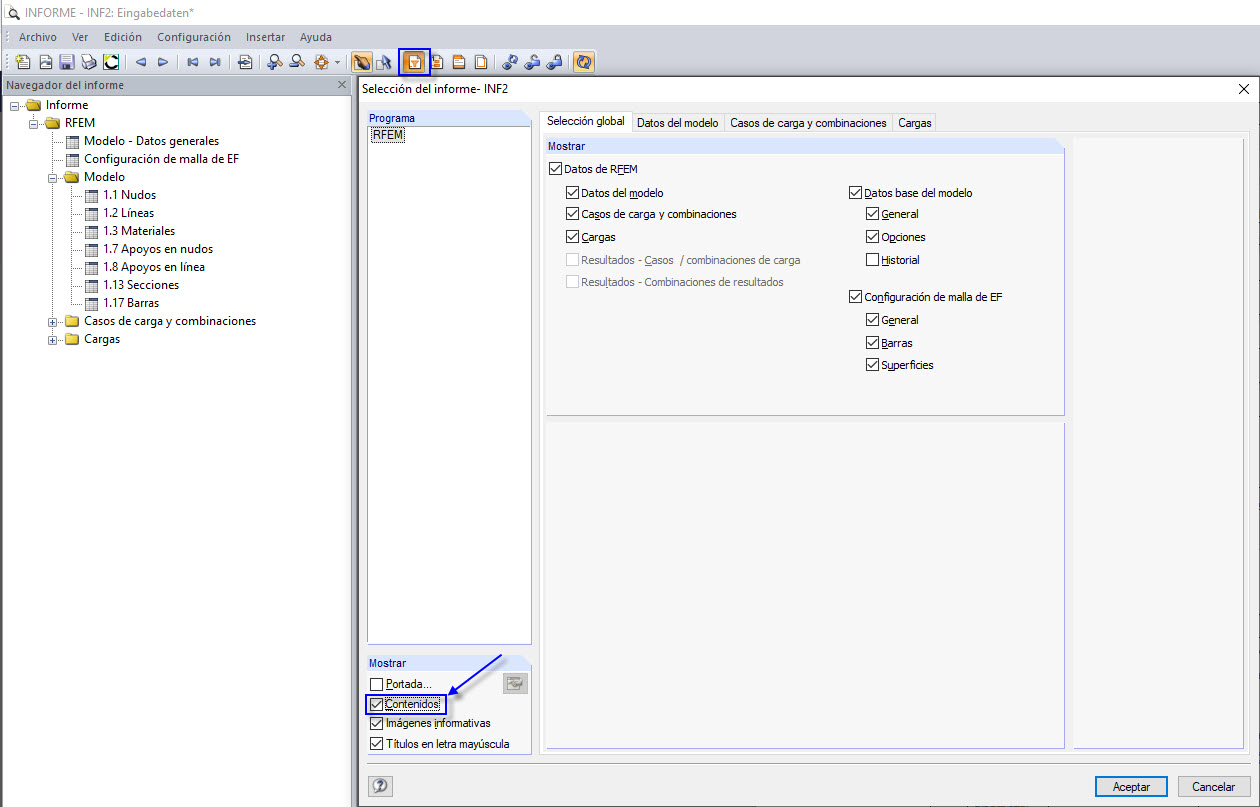Screen dimensions: 1260x807
Task: Toggle the Barras mesh checkbox
Action: click(873, 342)
